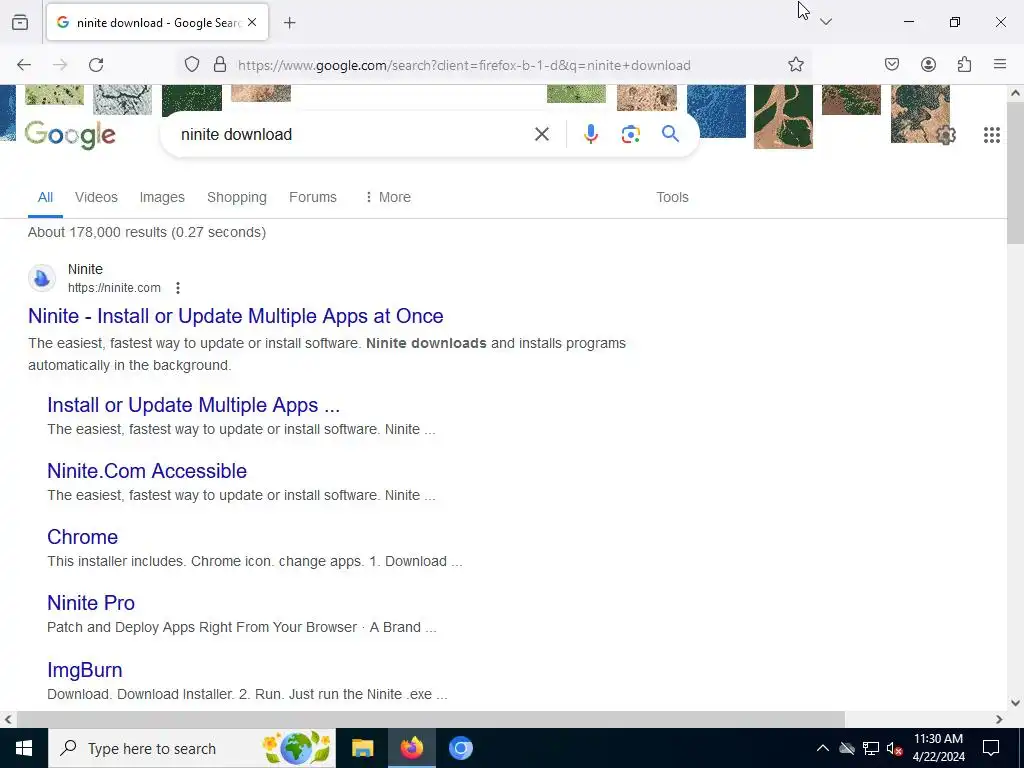Switch to Shopping results tab
The image size is (1024, 768).
(236, 197)
